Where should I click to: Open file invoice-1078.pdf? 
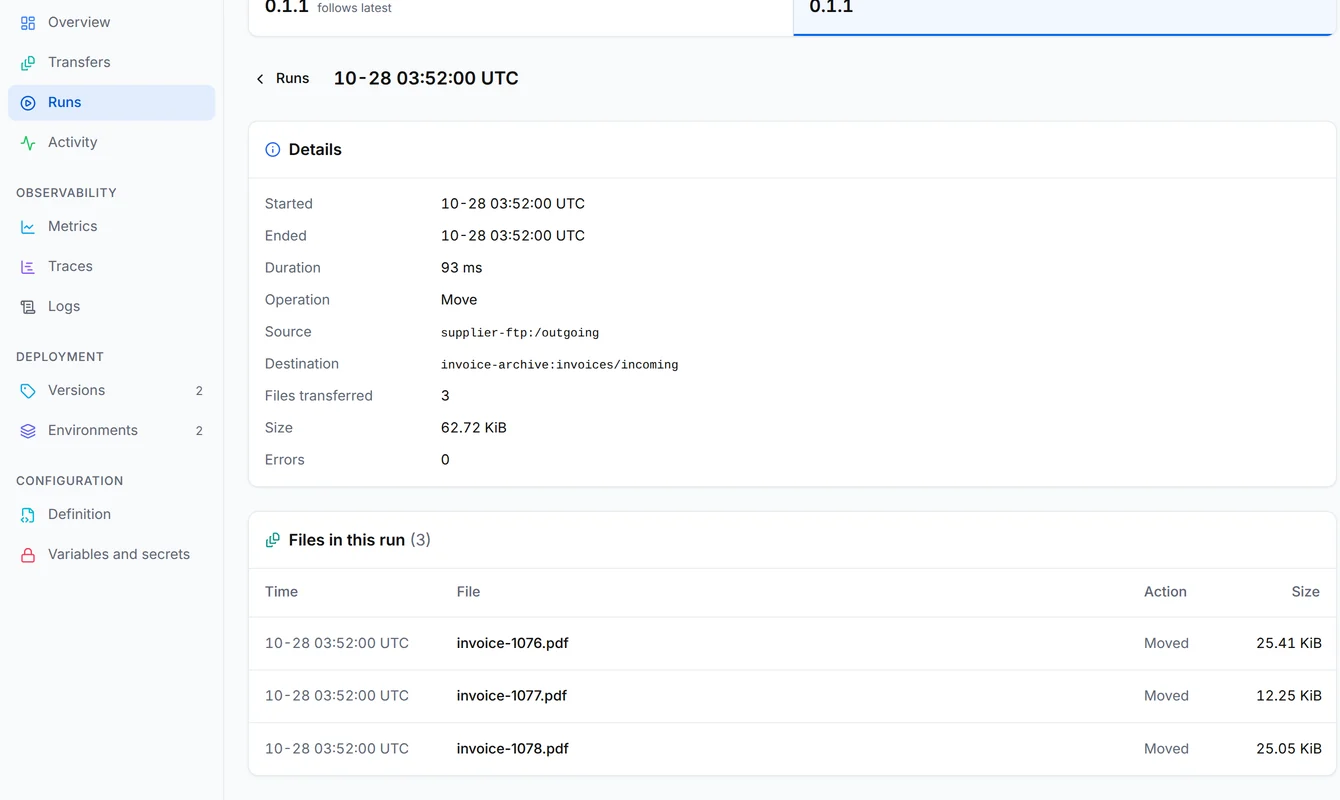(x=512, y=749)
